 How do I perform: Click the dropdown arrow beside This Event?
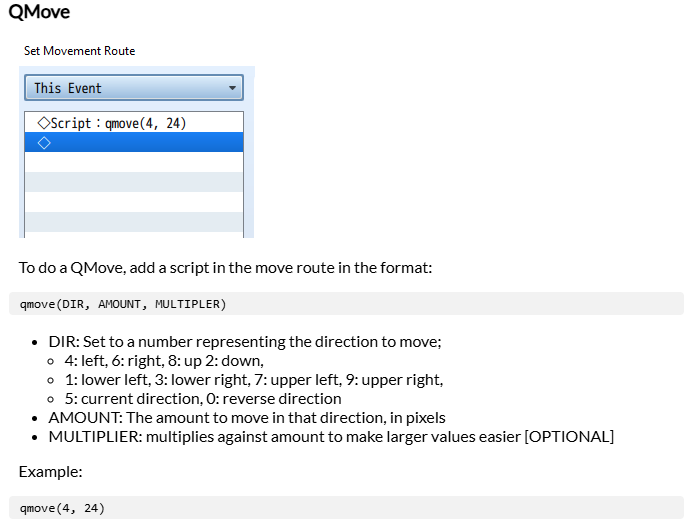tap(232, 88)
